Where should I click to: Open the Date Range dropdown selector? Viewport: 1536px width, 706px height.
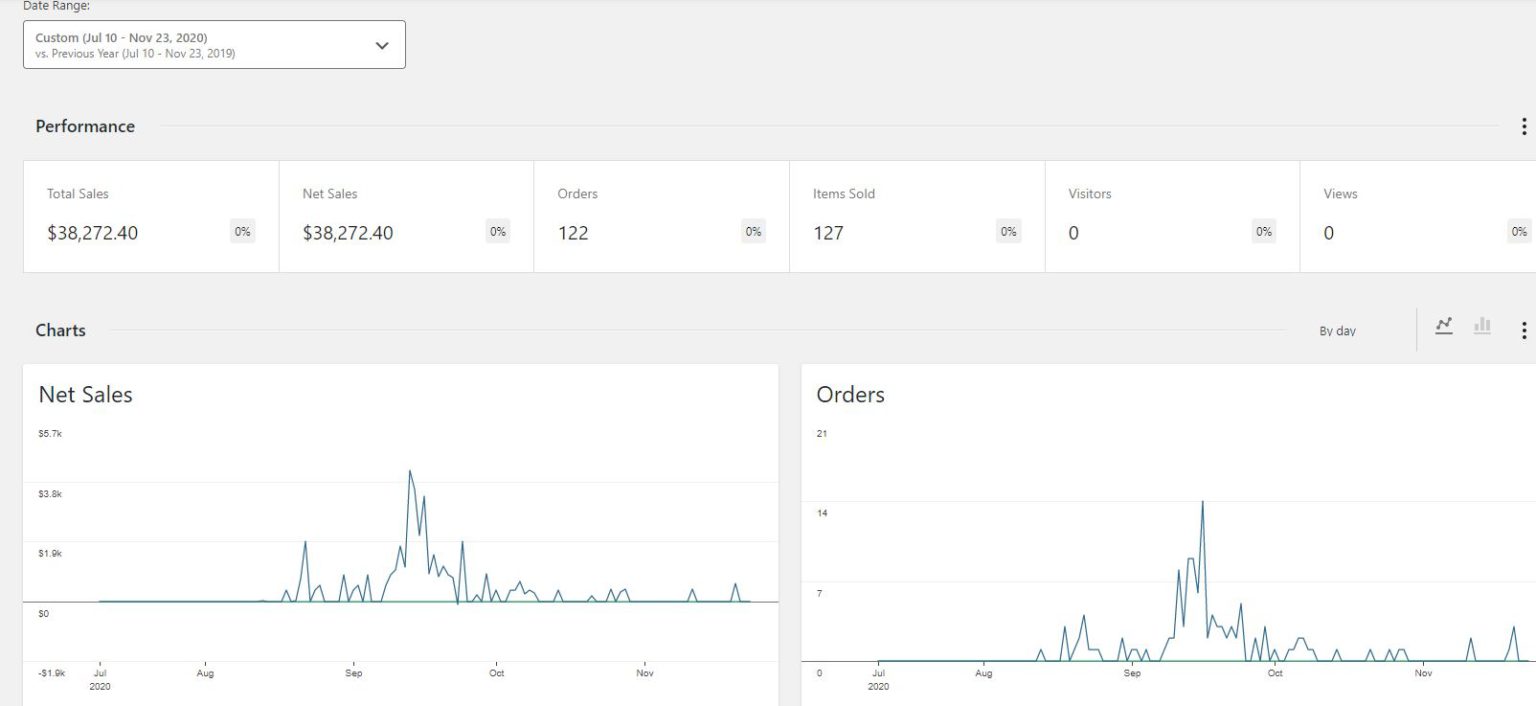(x=213, y=45)
